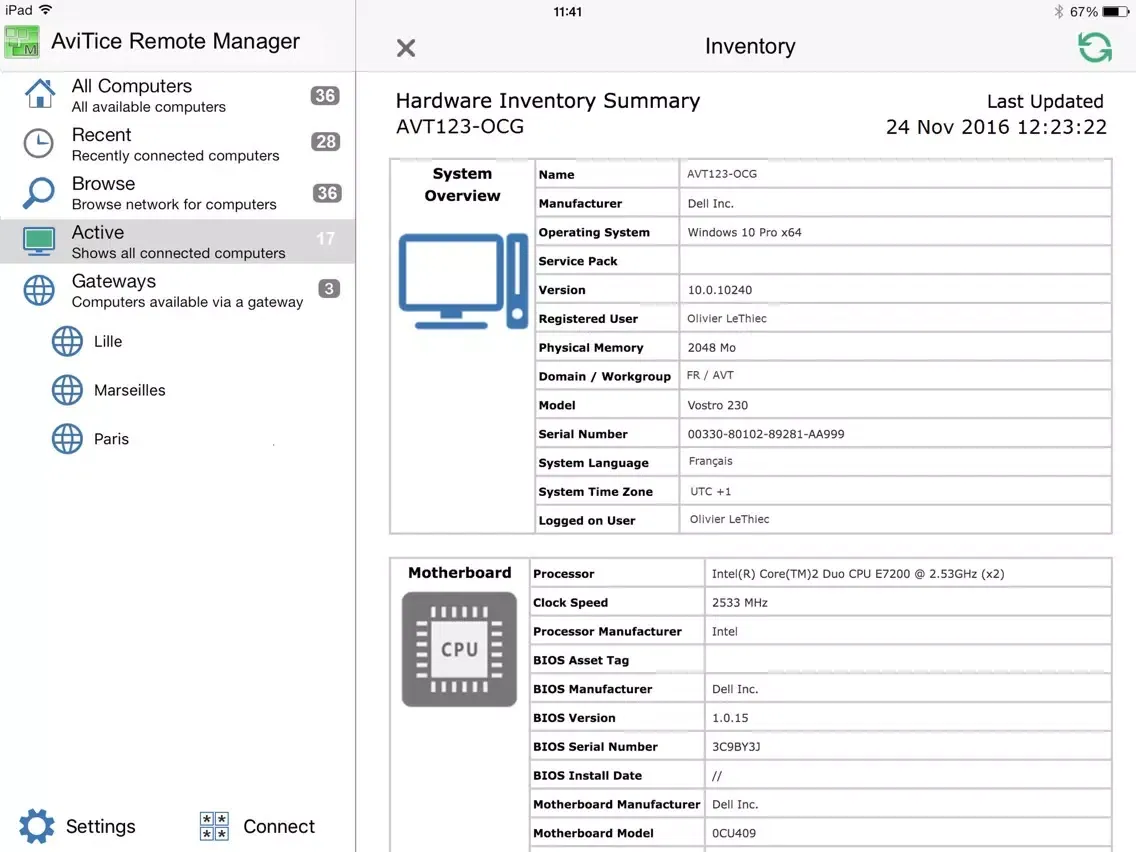Click the Settings gear icon
The height and width of the screenshot is (852, 1136).
[x=36, y=826]
